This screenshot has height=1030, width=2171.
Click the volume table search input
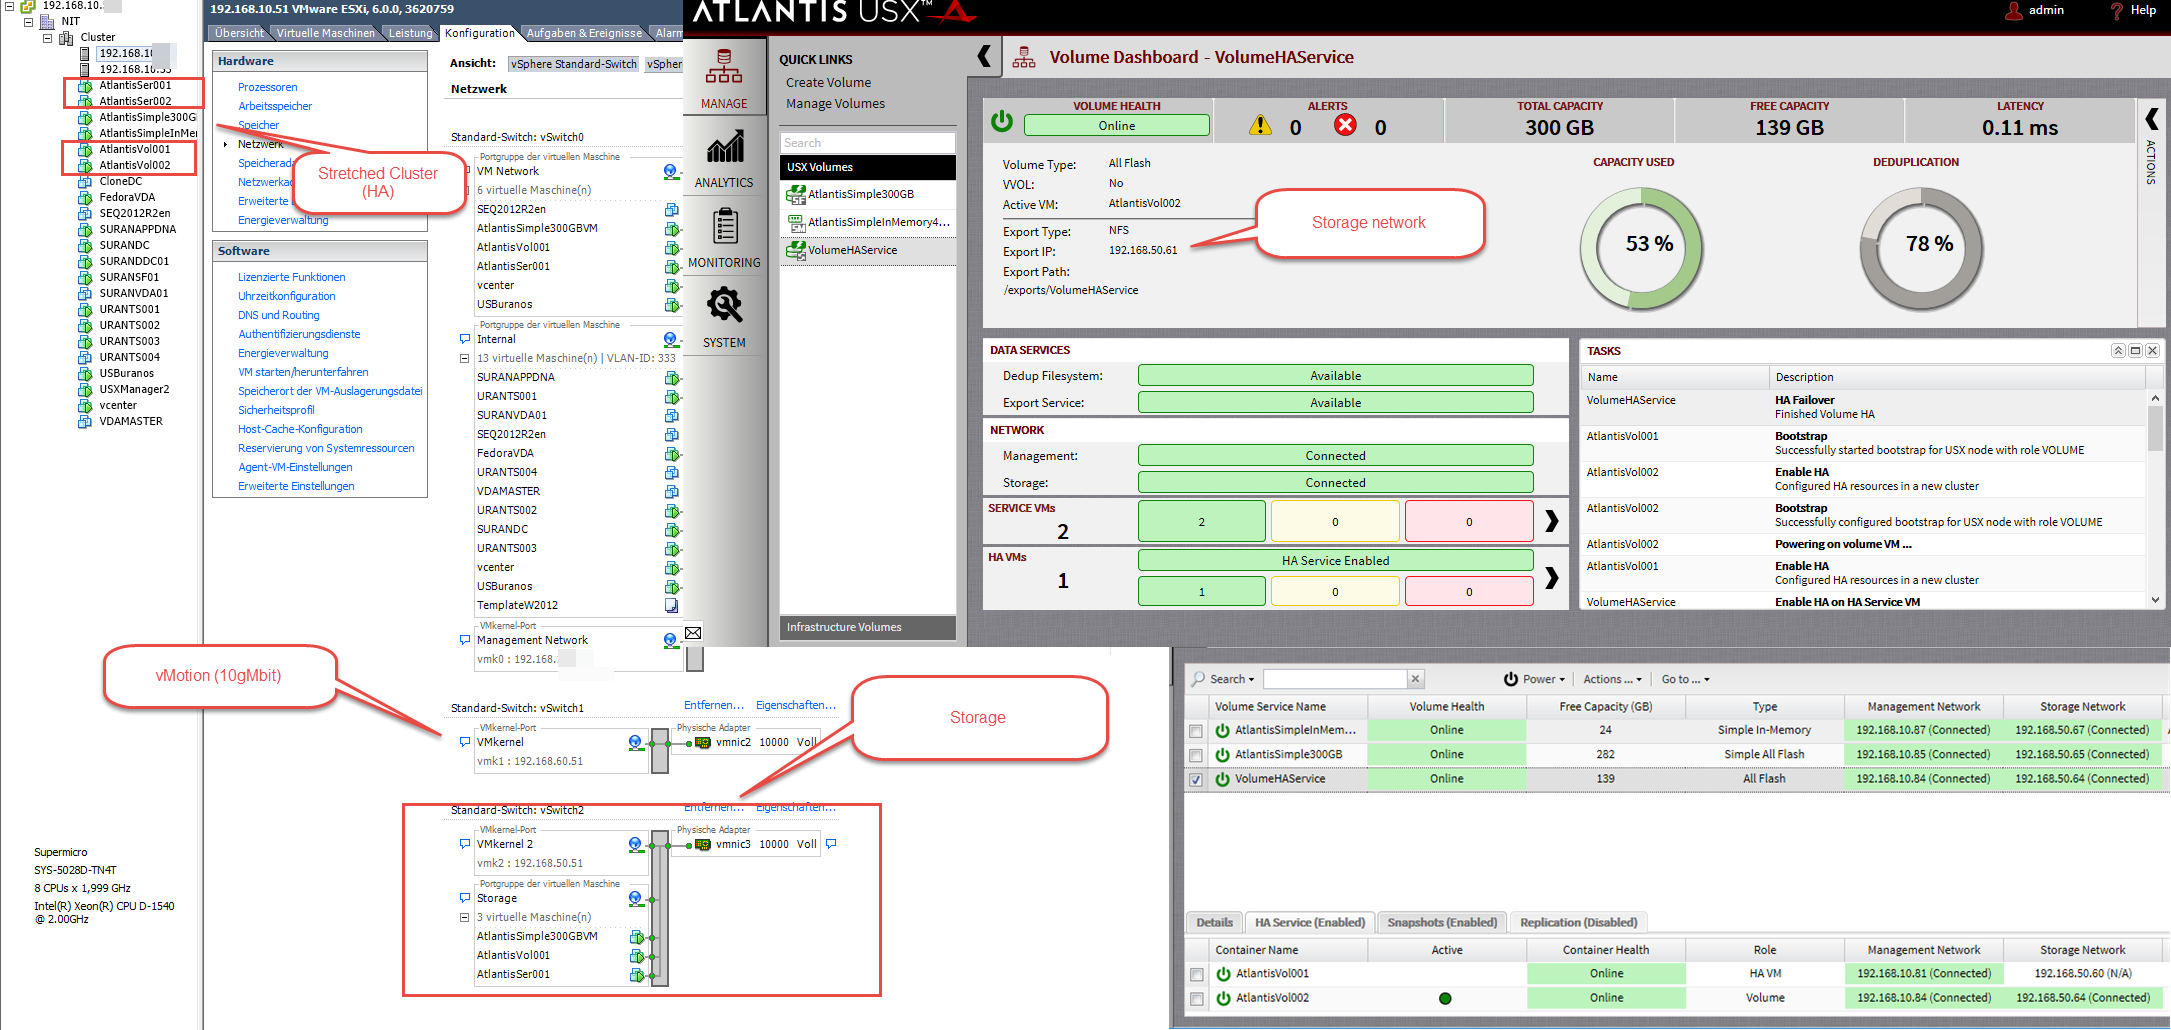[1334, 679]
